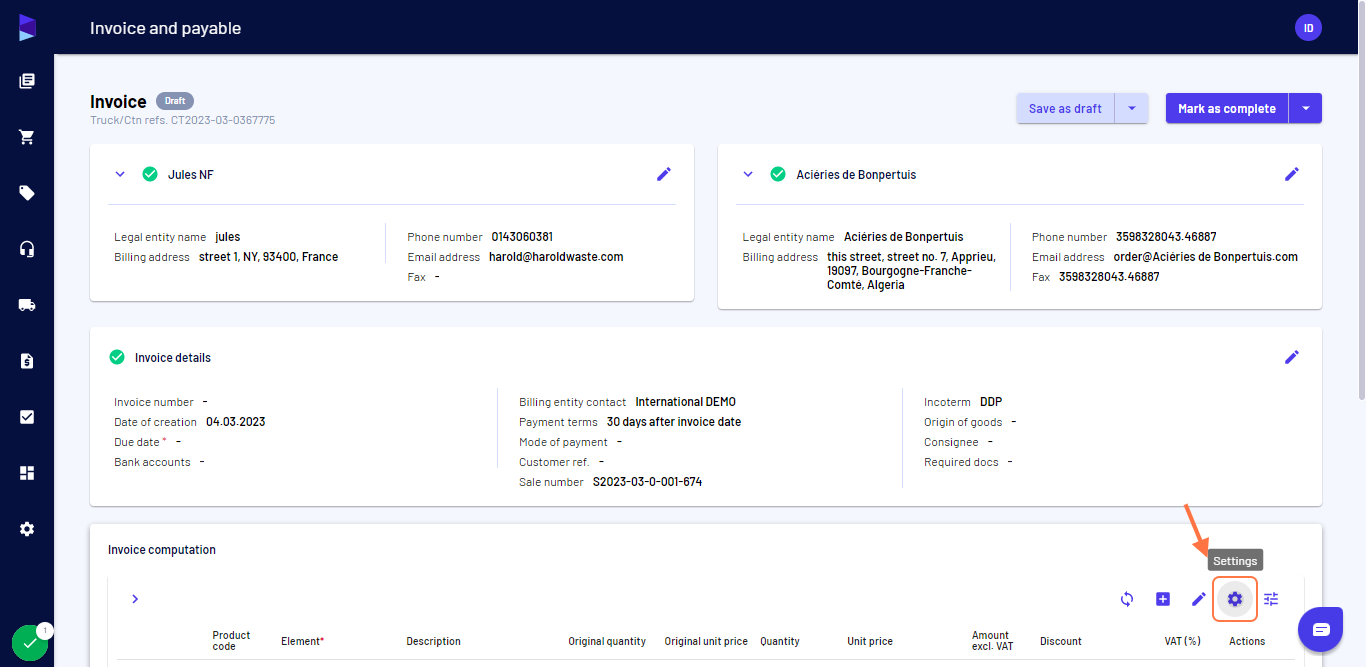Click the email harold@haroldwaste.com
The width and height of the screenshot is (1366, 667).
click(x=556, y=257)
